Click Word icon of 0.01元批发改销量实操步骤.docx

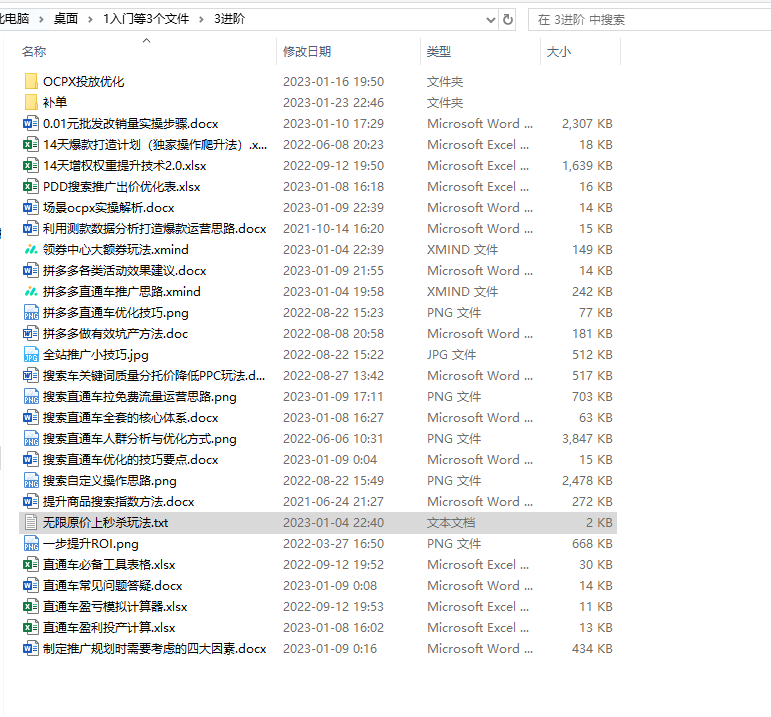31,123
